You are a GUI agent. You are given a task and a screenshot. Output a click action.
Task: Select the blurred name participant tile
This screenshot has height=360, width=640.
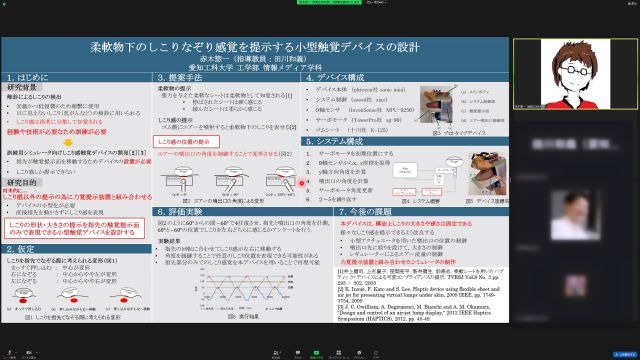[576, 144]
